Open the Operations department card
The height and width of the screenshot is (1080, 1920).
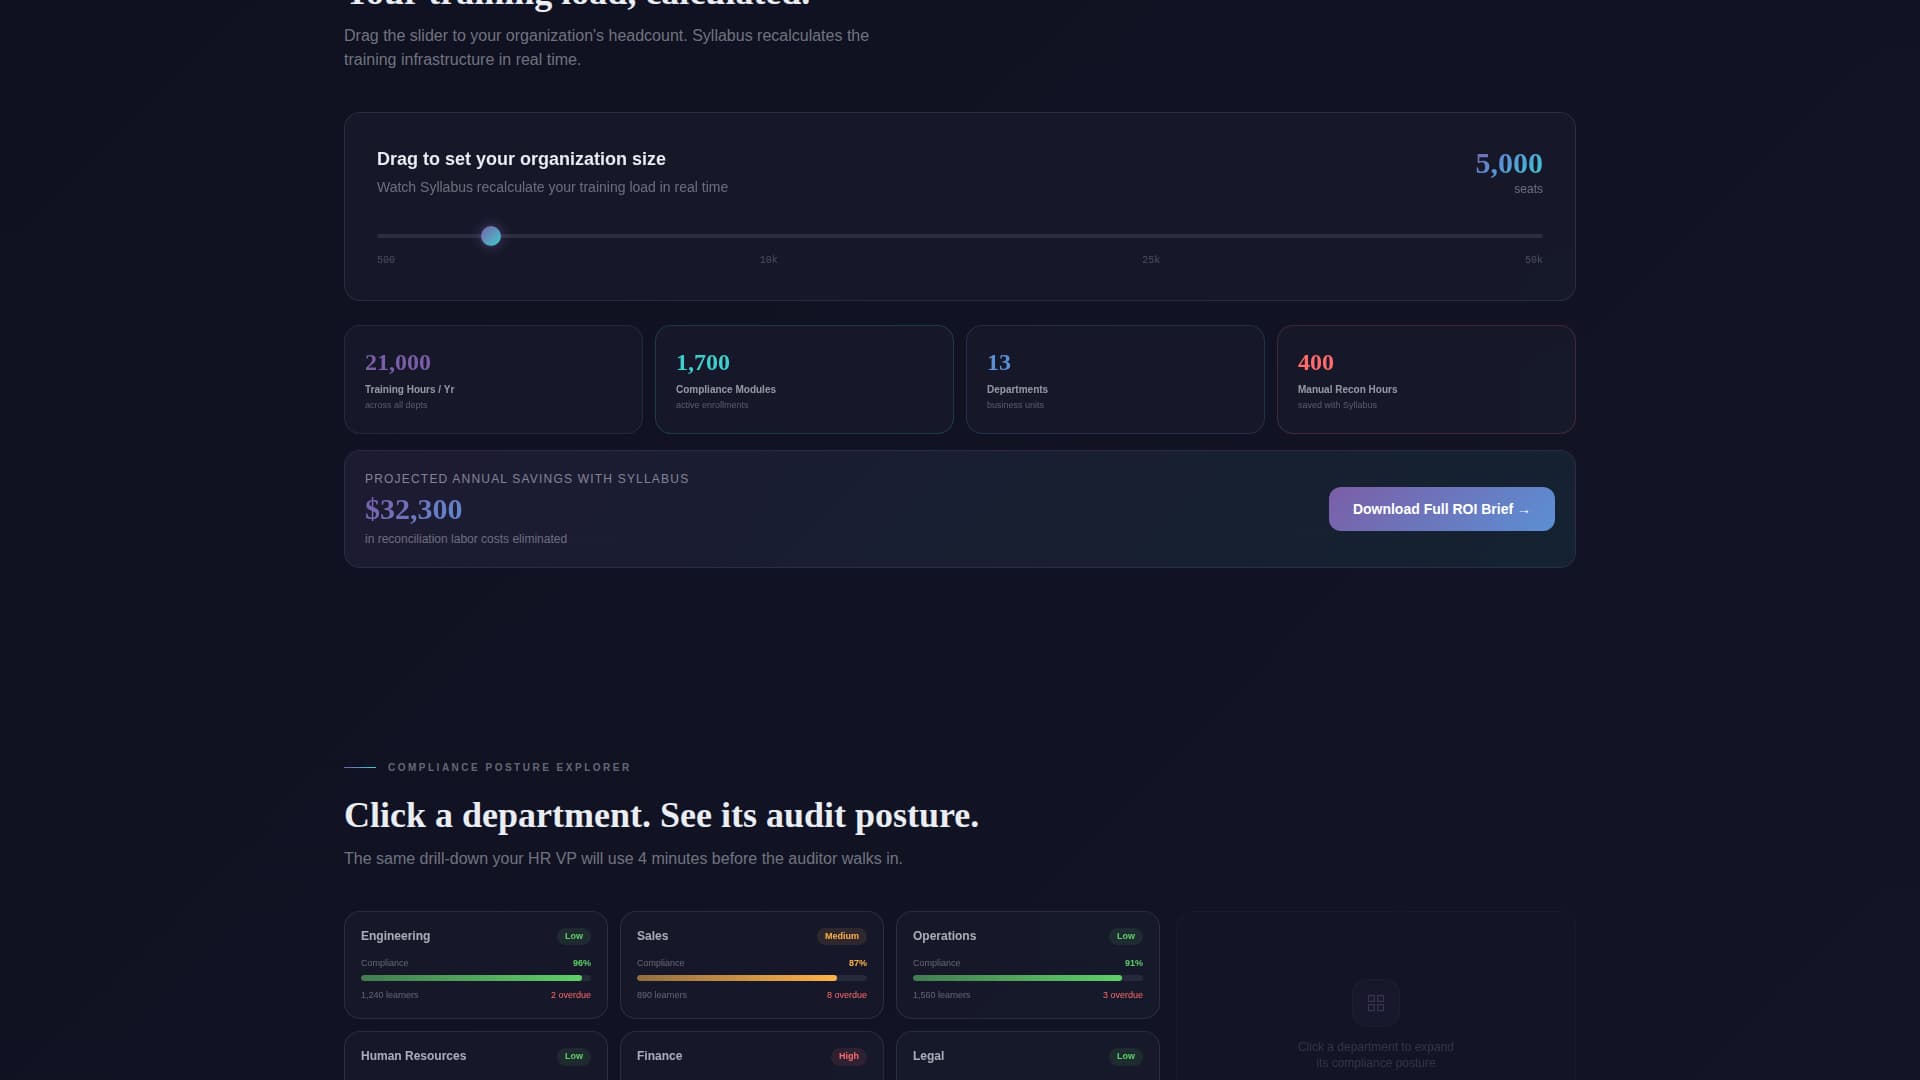(1028, 965)
